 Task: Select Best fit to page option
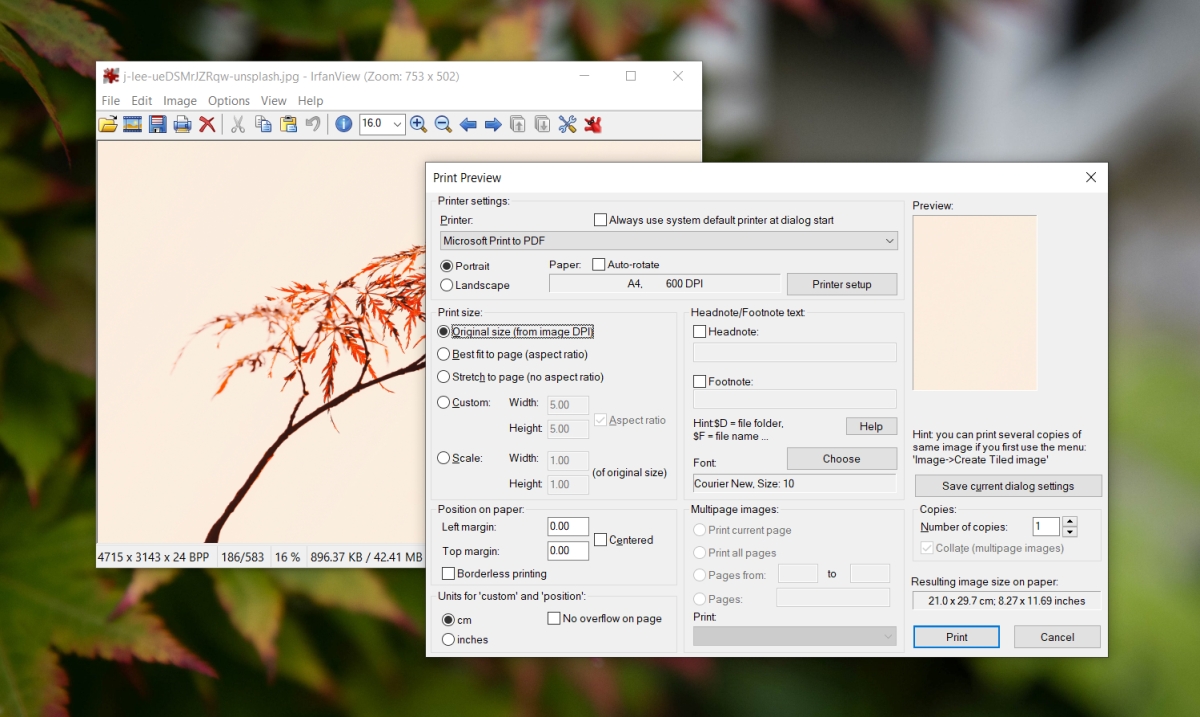(444, 354)
